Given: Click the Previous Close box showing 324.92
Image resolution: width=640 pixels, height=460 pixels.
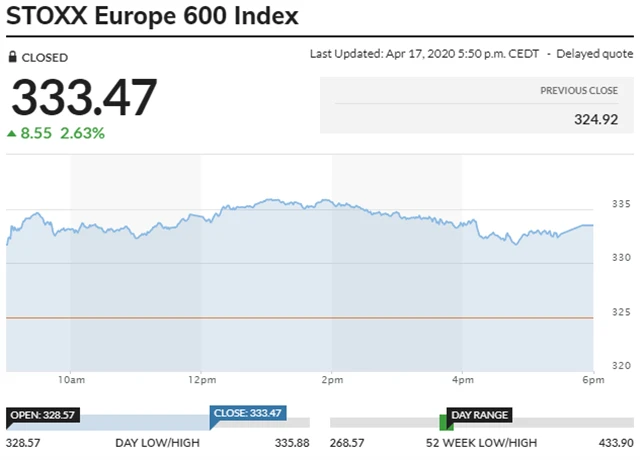Looking at the screenshot, I should pos(476,107).
